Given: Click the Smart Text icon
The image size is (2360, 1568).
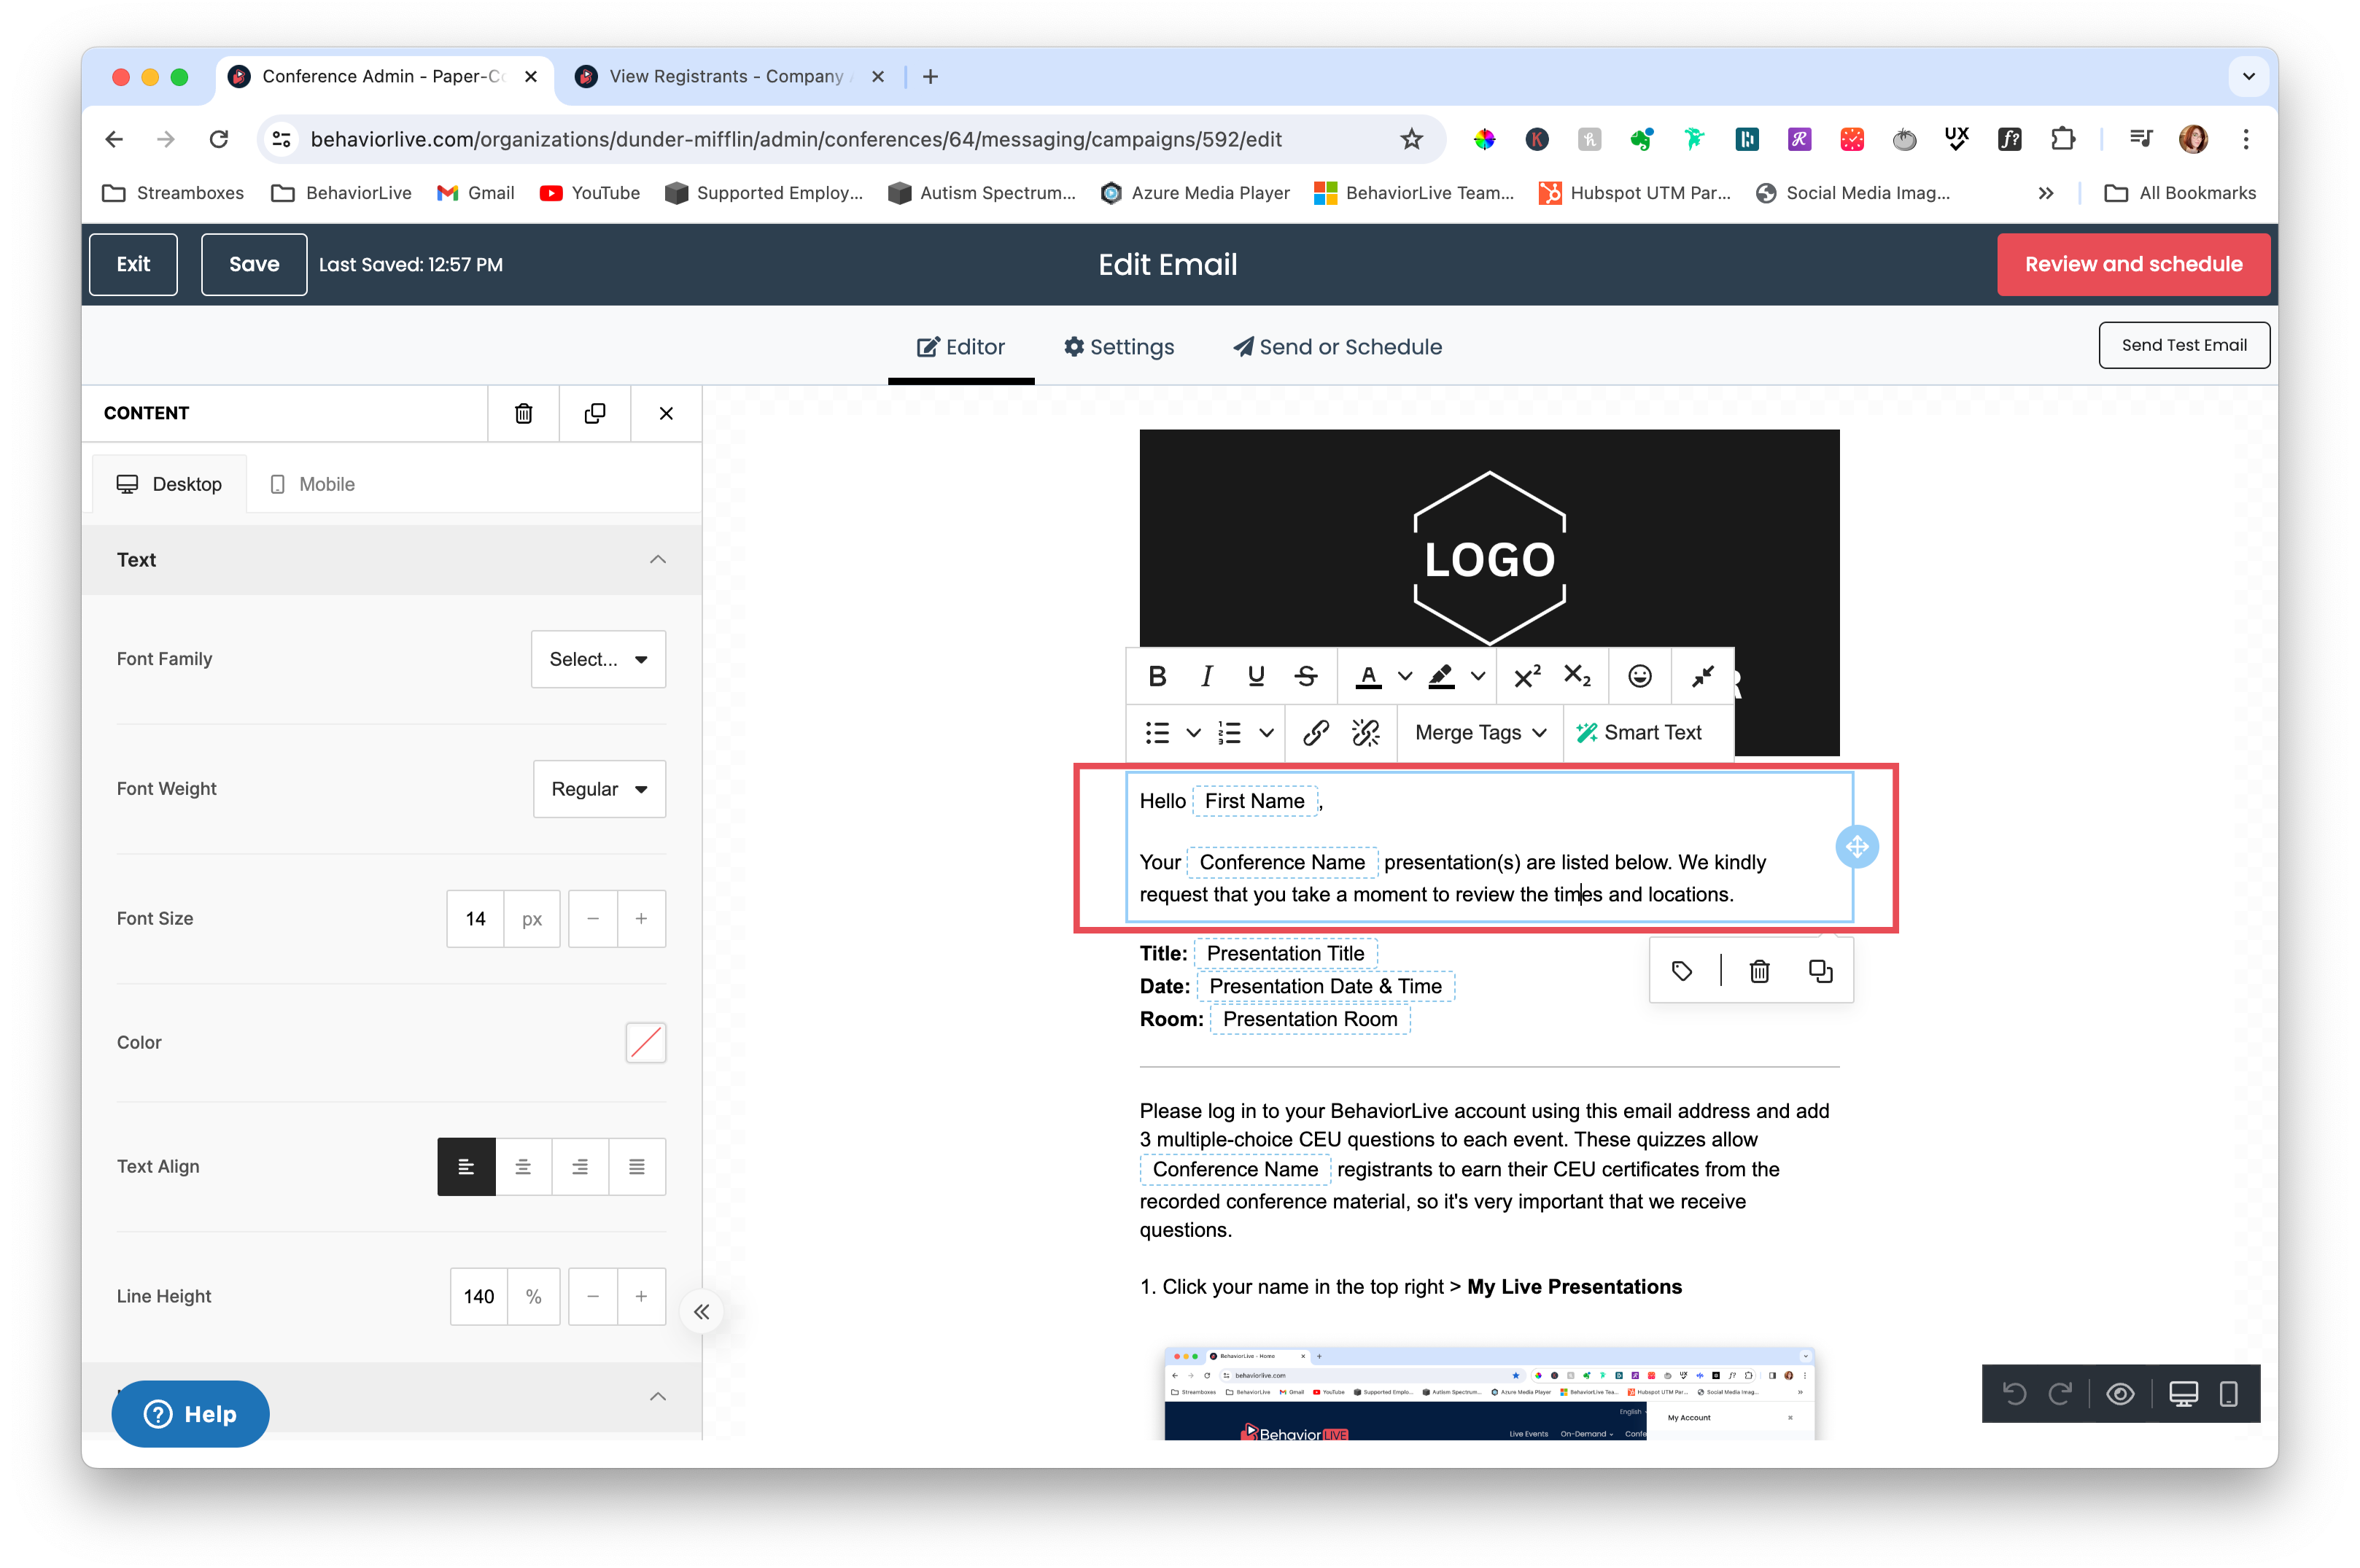Looking at the screenshot, I should click(x=1587, y=732).
